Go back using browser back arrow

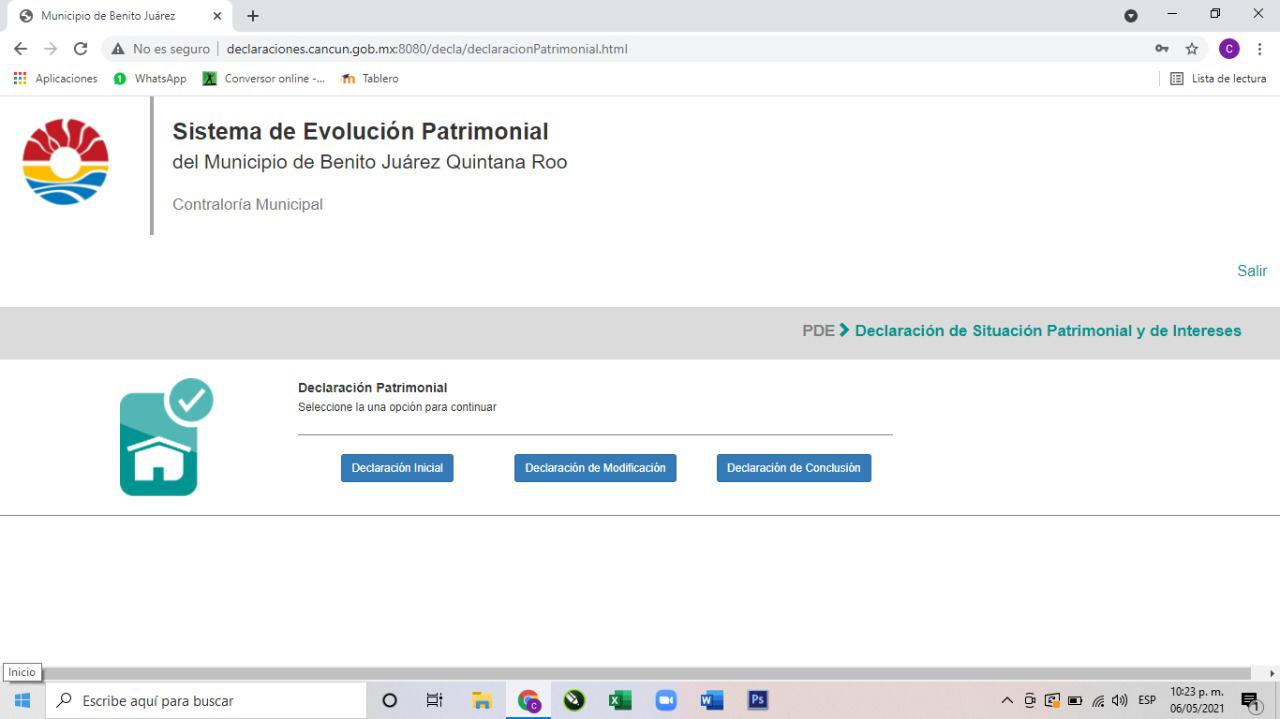point(21,48)
